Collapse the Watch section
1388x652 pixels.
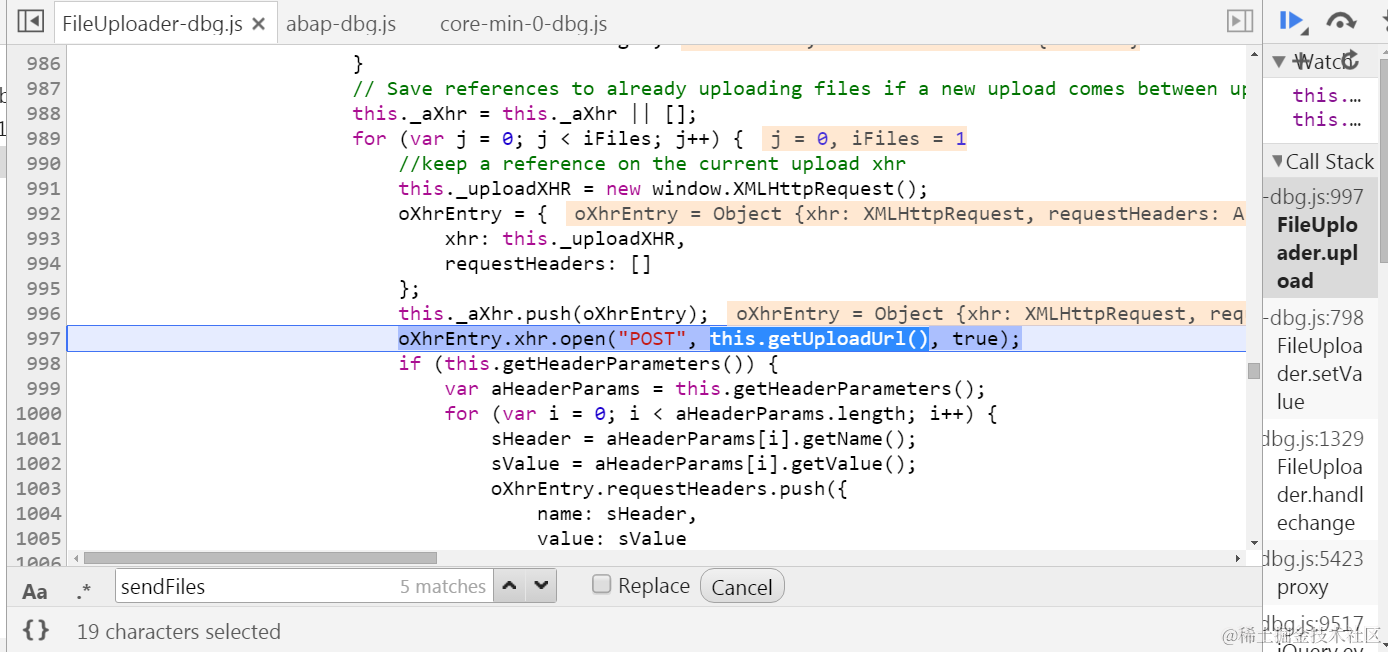(x=1279, y=61)
